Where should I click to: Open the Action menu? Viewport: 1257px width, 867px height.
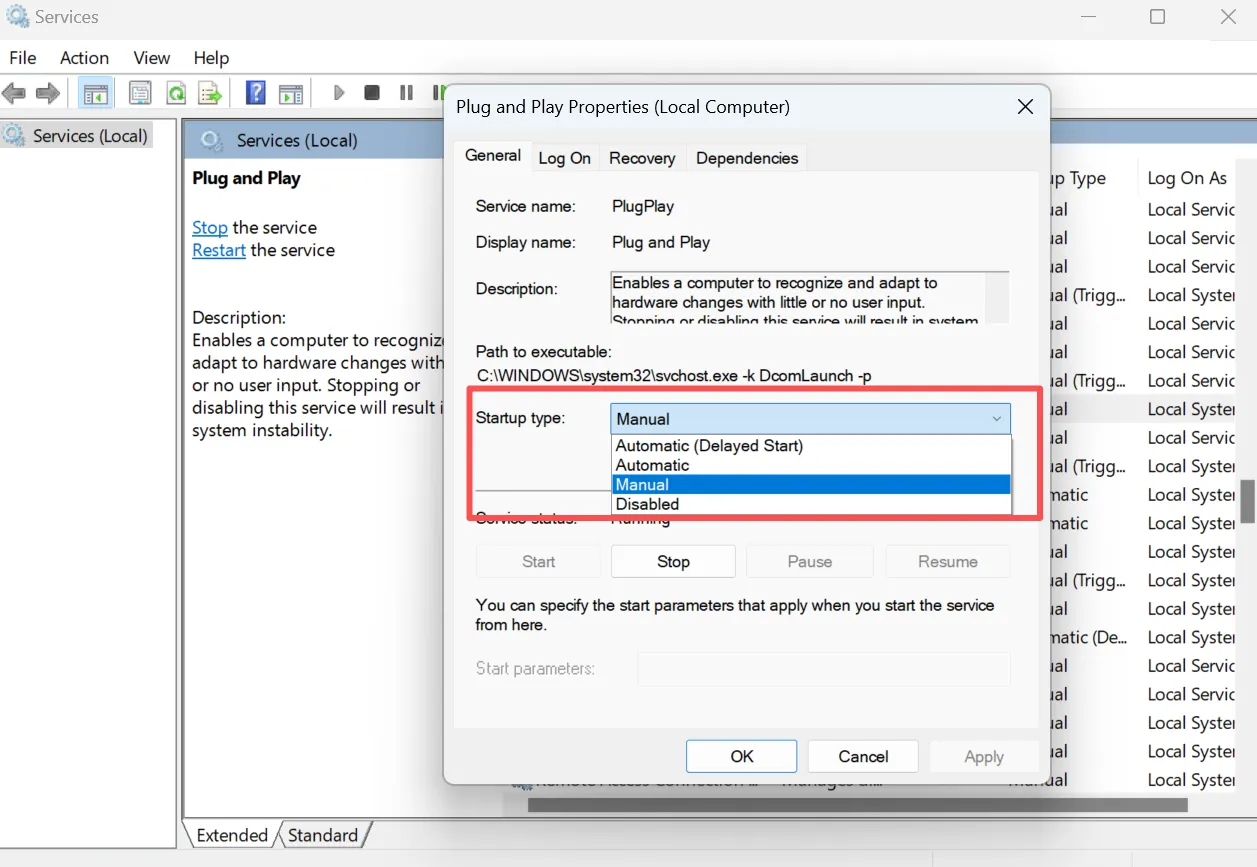coord(84,58)
